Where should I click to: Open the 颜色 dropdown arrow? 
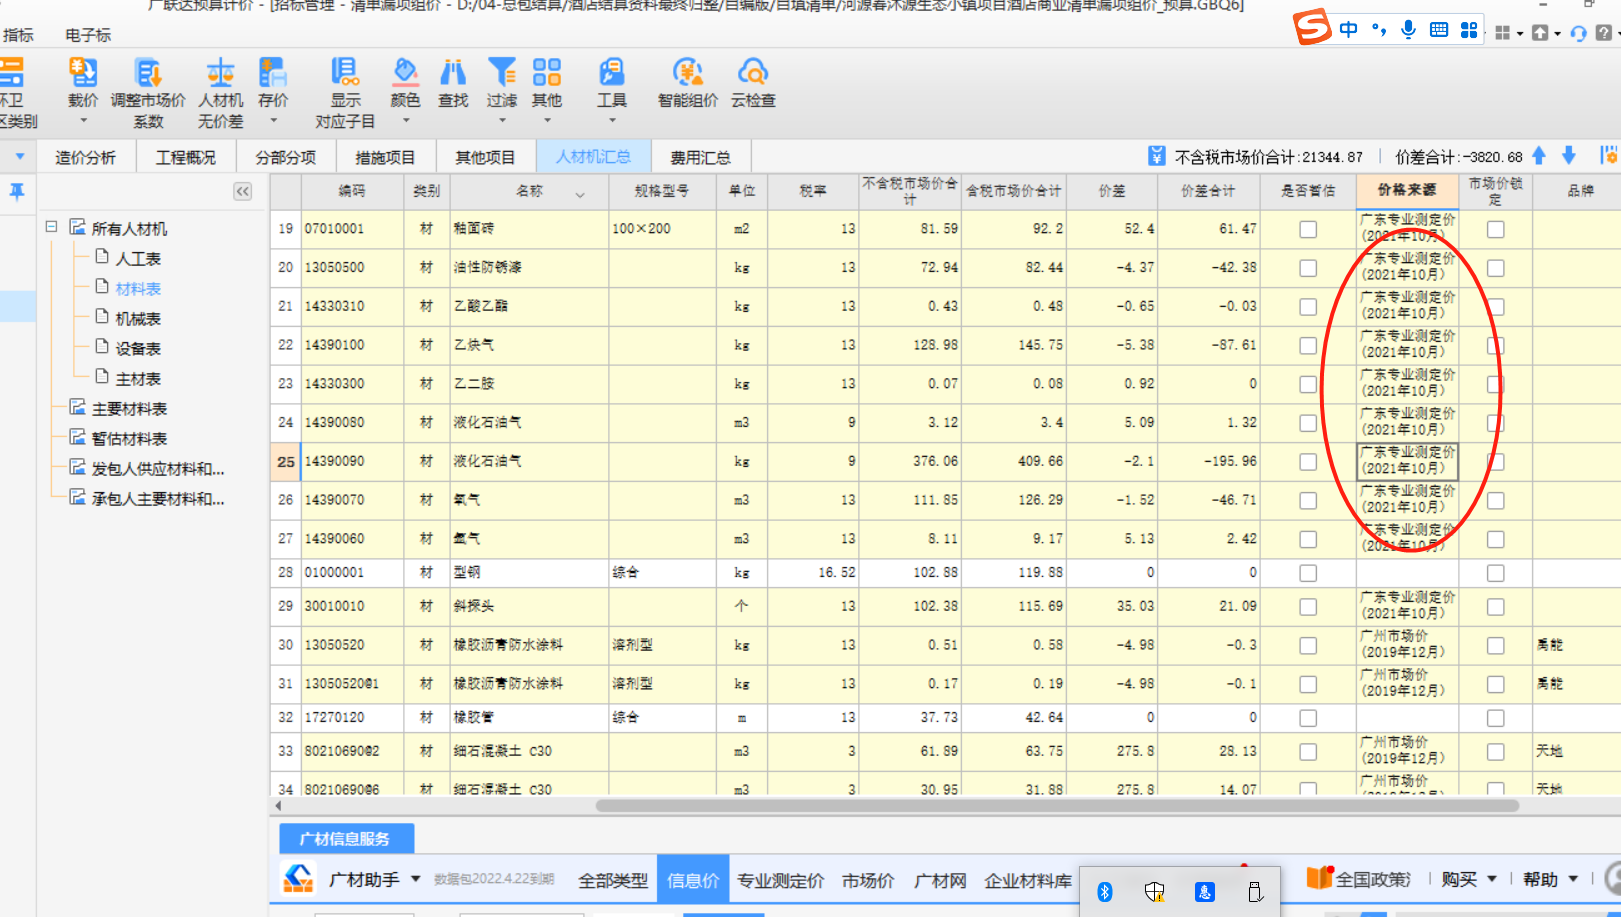click(405, 120)
